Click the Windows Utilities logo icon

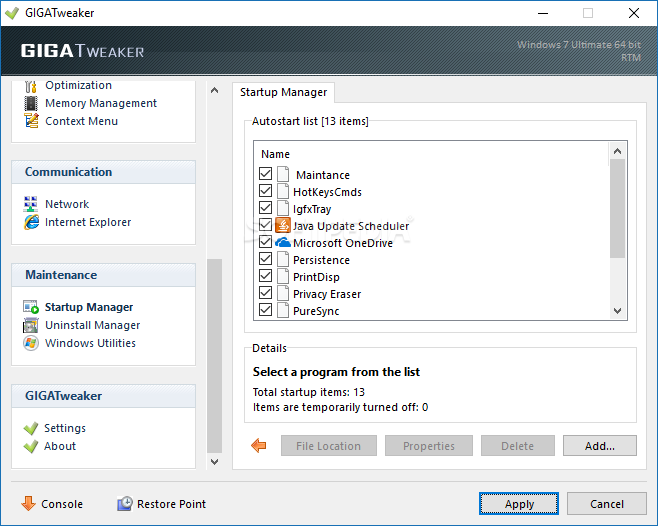tap(31, 343)
